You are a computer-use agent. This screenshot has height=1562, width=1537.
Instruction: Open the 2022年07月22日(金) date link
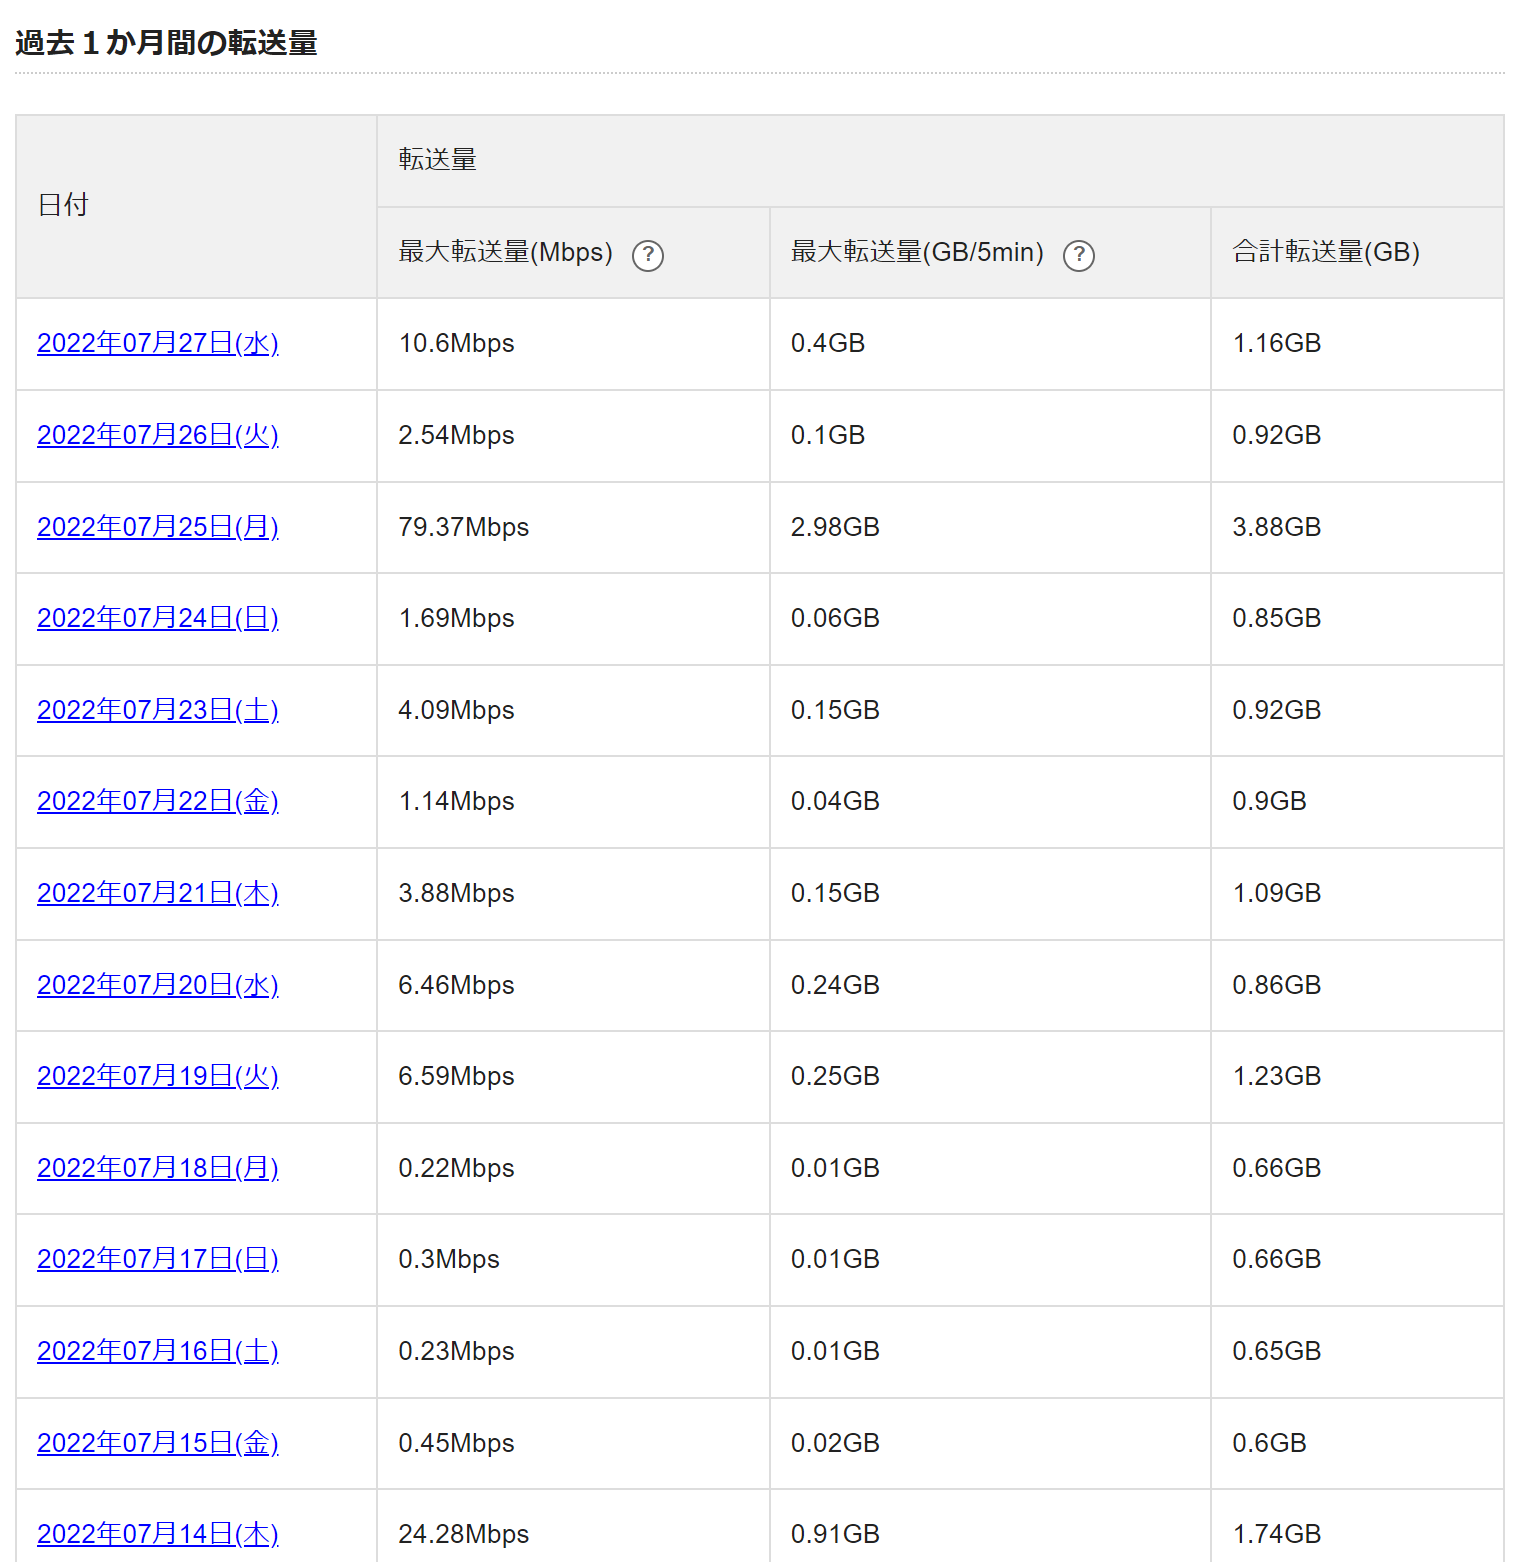[158, 801]
